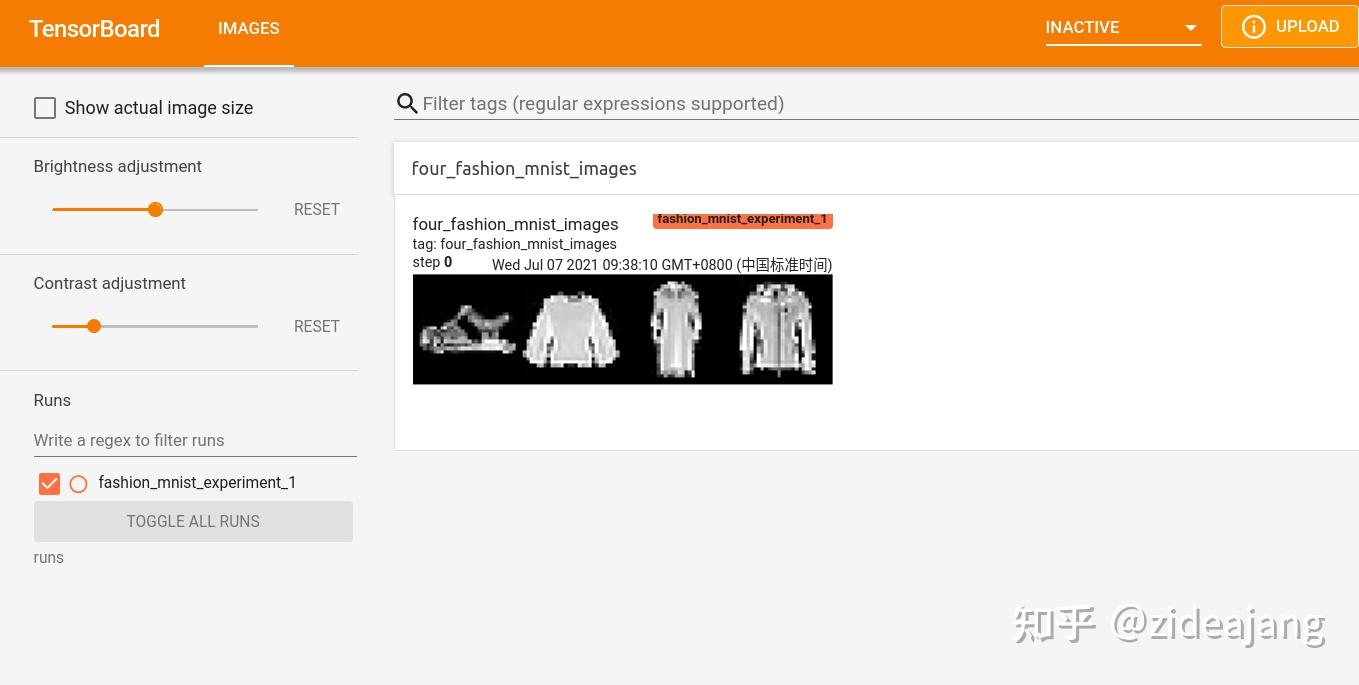Click the info icon on Upload button
The image size is (1359, 685).
tap(1253, 27)
